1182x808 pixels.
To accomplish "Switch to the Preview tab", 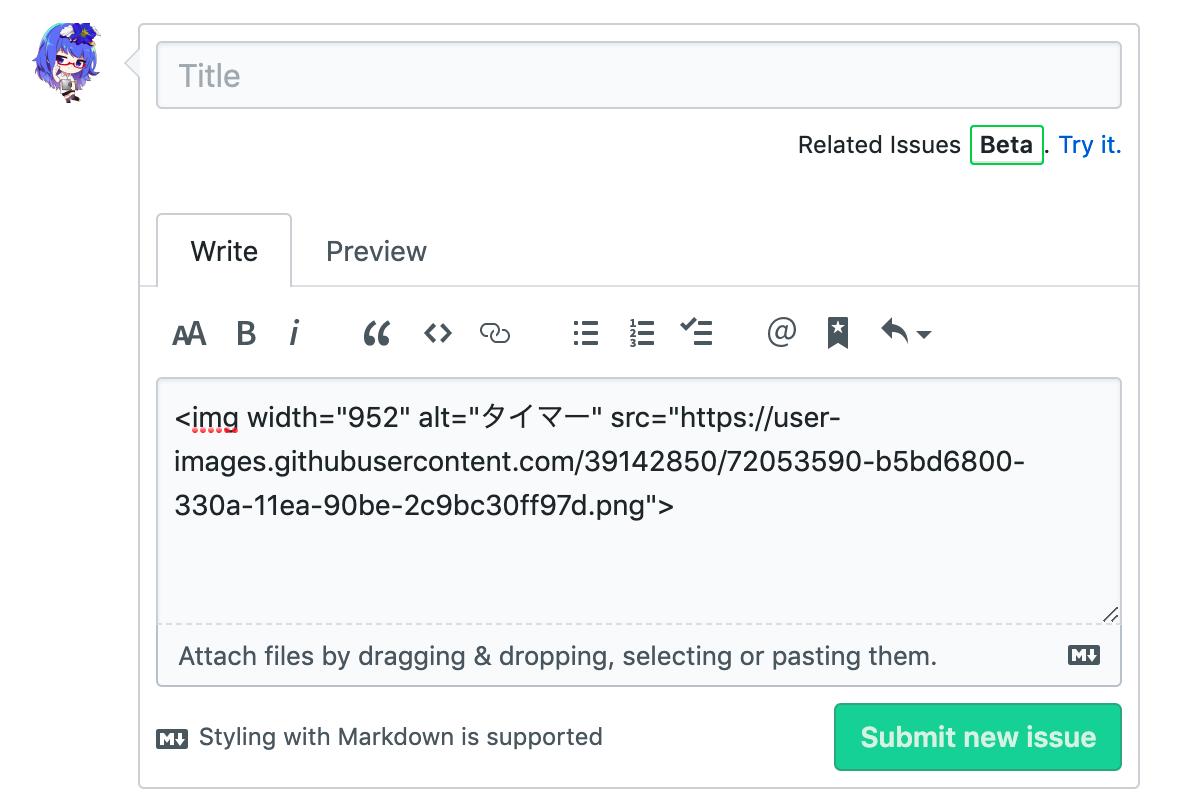I will (376, 251).
